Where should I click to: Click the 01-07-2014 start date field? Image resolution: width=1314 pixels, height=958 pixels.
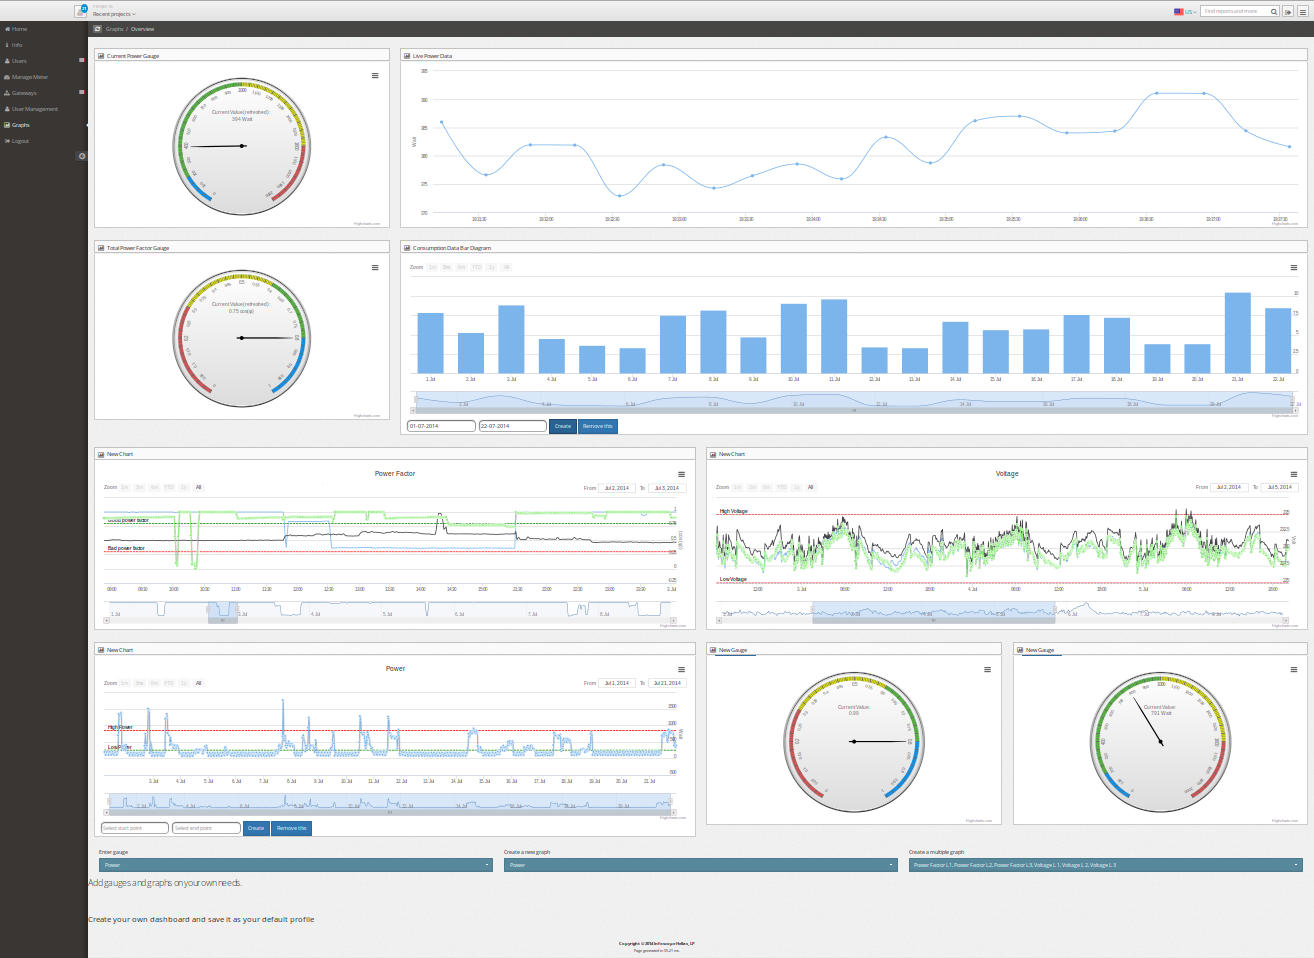441,426
